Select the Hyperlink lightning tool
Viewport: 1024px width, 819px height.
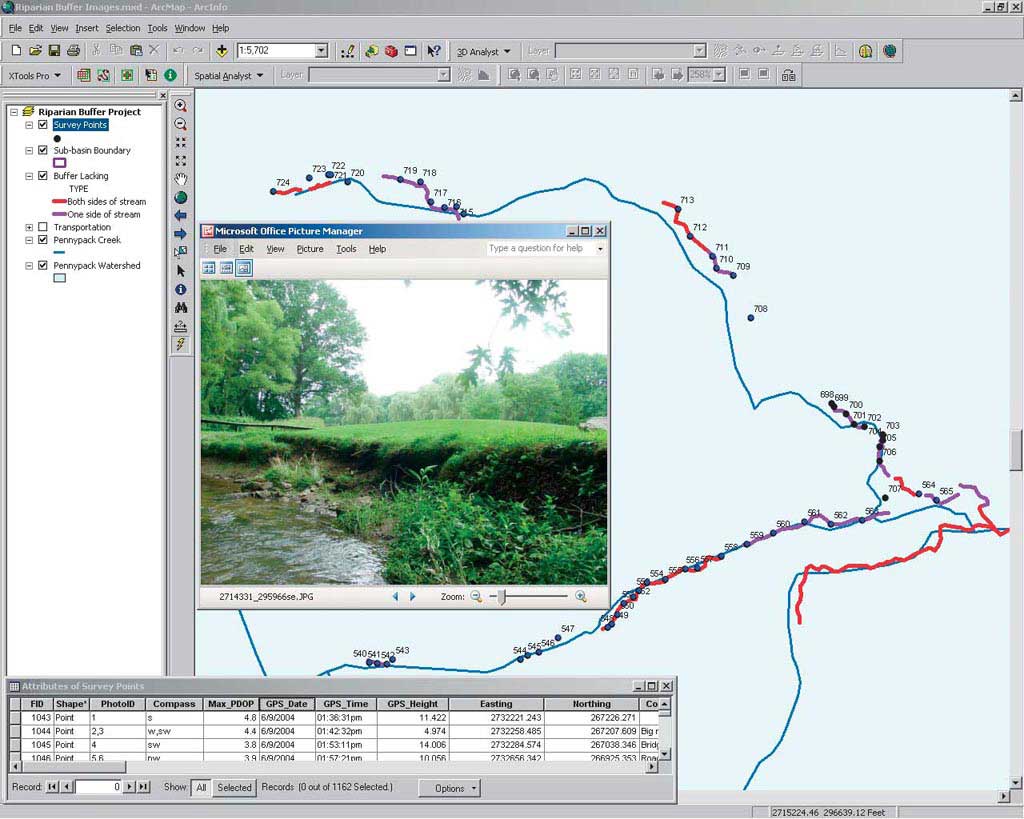[181, 344]
